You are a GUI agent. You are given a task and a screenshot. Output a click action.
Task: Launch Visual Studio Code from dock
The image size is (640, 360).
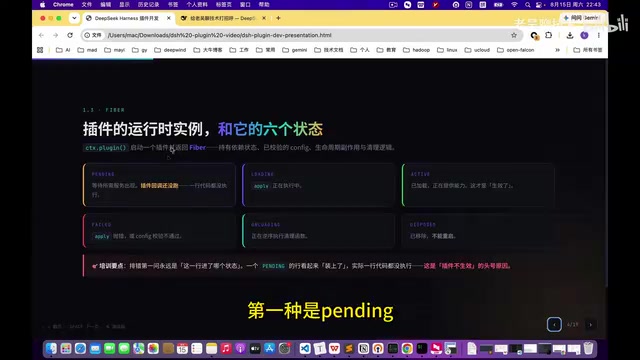(305, 348)
